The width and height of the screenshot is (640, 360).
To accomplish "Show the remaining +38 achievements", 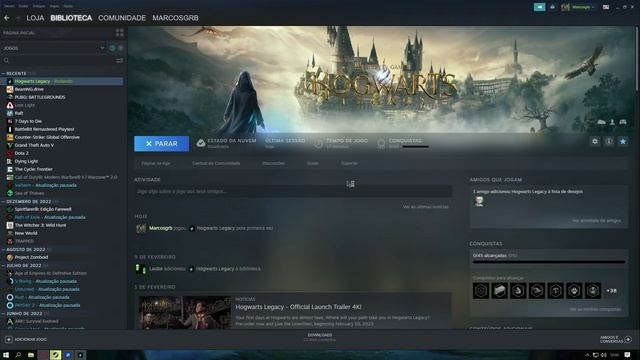I will point(611,291).
